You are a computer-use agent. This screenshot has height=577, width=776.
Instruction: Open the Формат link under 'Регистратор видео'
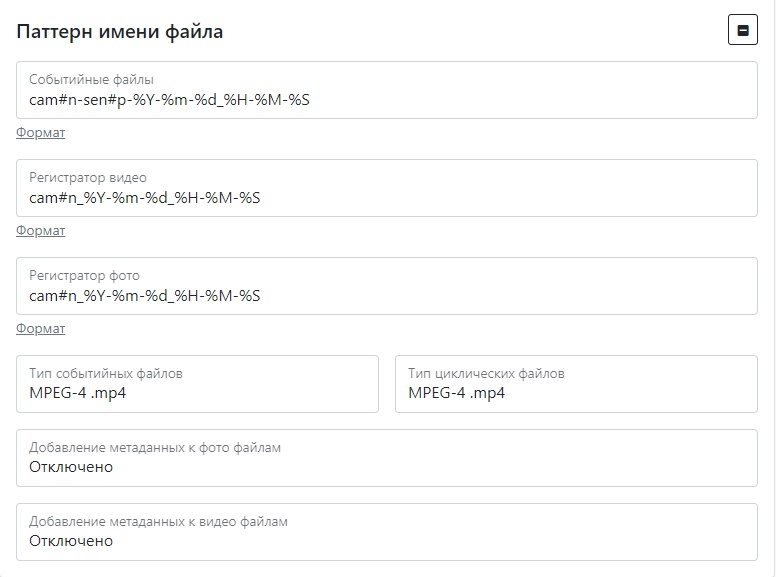(41, 231)
